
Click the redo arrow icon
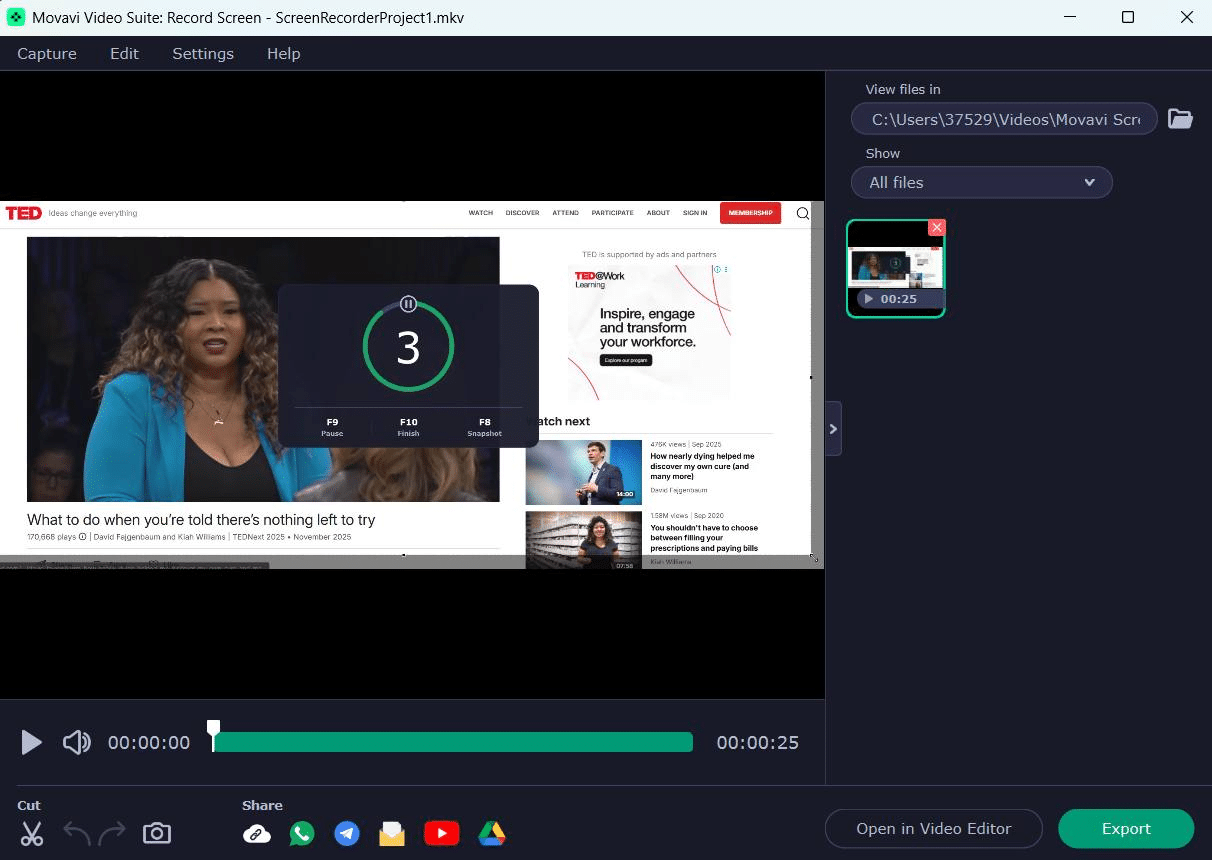point(112,833)
